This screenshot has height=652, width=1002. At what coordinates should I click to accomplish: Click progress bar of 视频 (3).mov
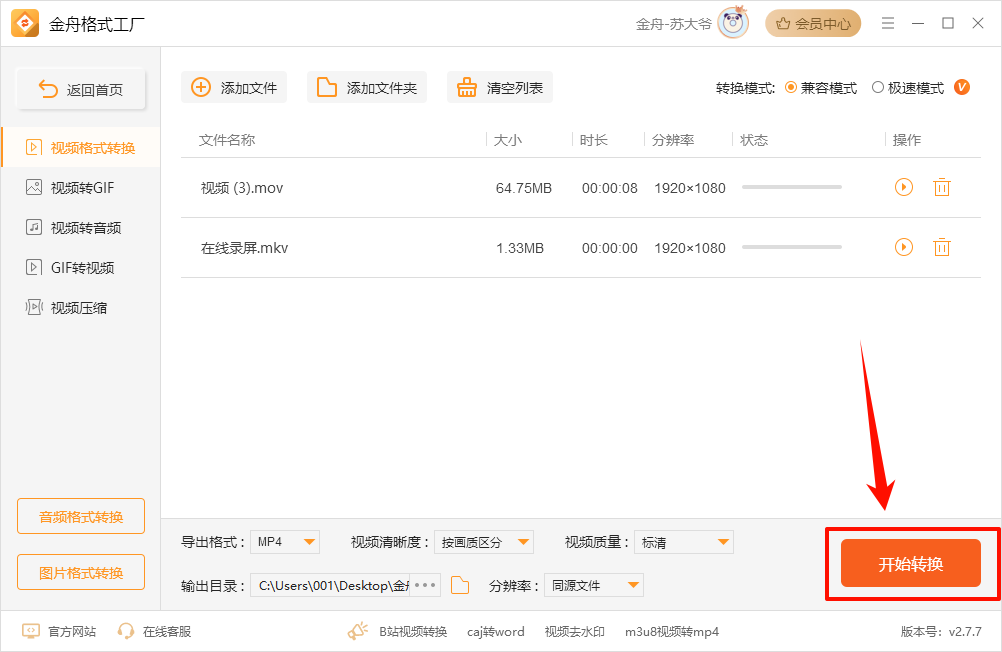coord(792,187)
